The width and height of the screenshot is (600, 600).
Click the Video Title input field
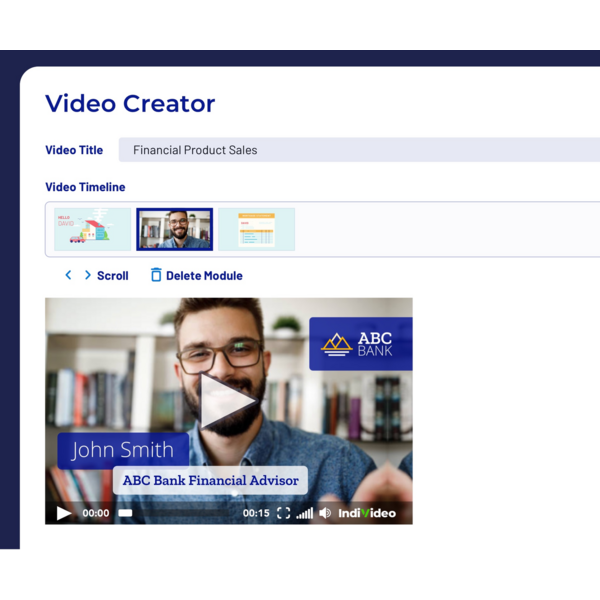click(x=360, y=150)
